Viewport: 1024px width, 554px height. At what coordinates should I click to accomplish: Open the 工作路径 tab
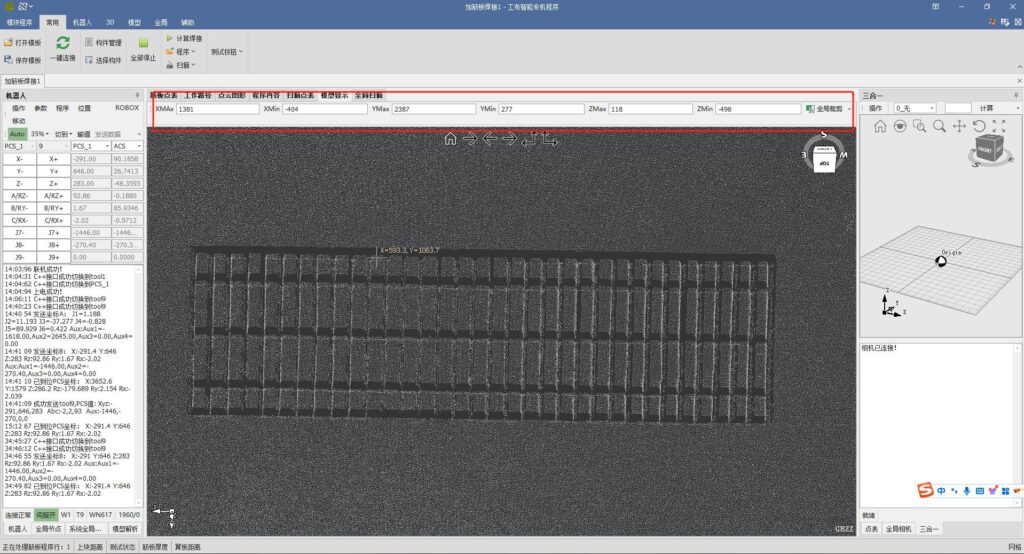(197, 96)
